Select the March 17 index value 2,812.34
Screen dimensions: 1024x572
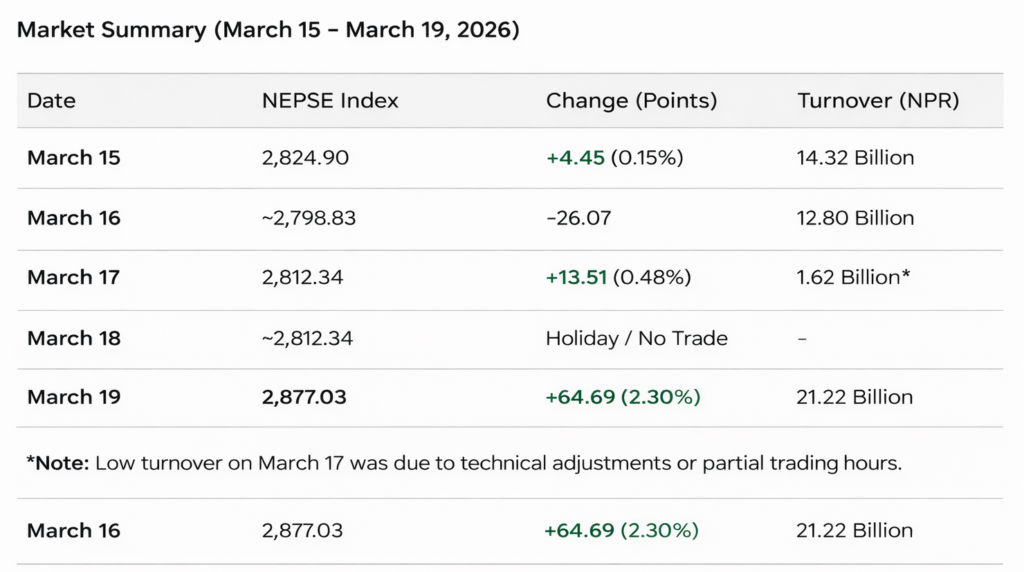tap(302, 277)
